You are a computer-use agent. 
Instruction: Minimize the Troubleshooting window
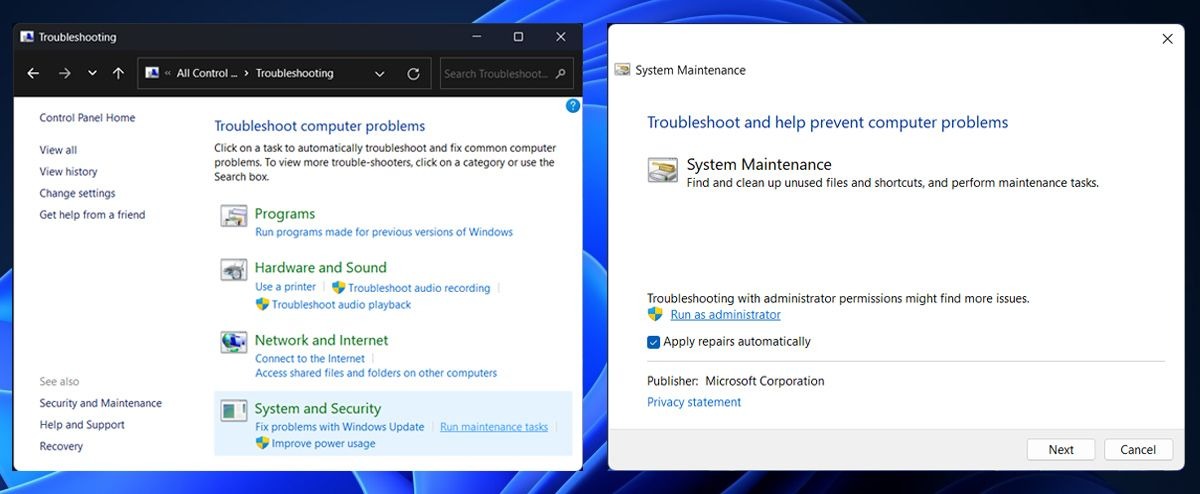(475, 37)
